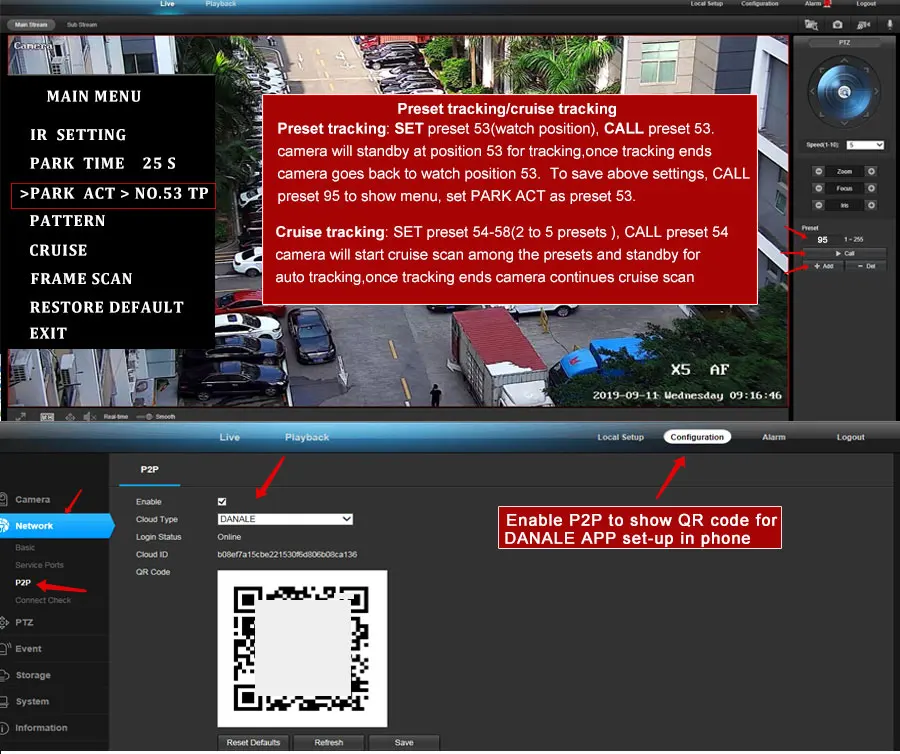Click the aspect ratio icon below the video

pos(47,417)
